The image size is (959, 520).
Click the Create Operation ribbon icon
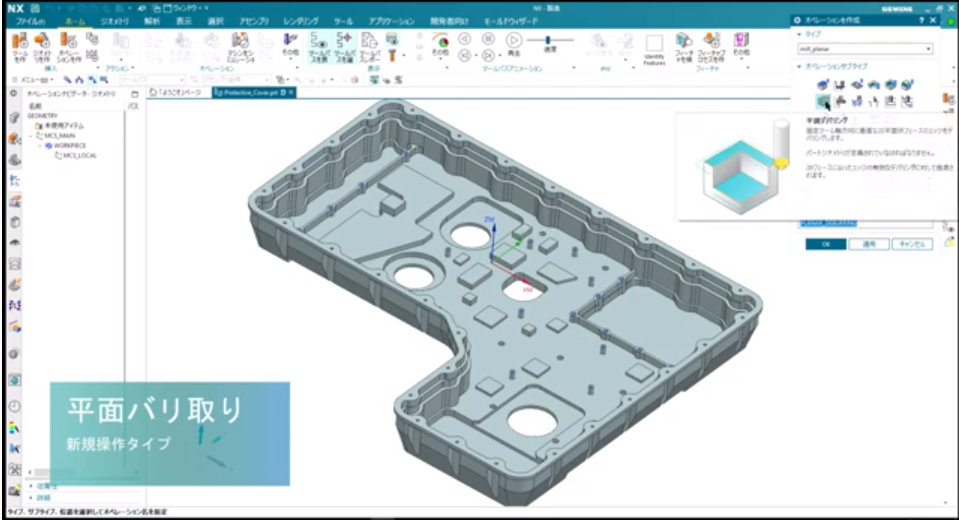(x=68, y=47)
